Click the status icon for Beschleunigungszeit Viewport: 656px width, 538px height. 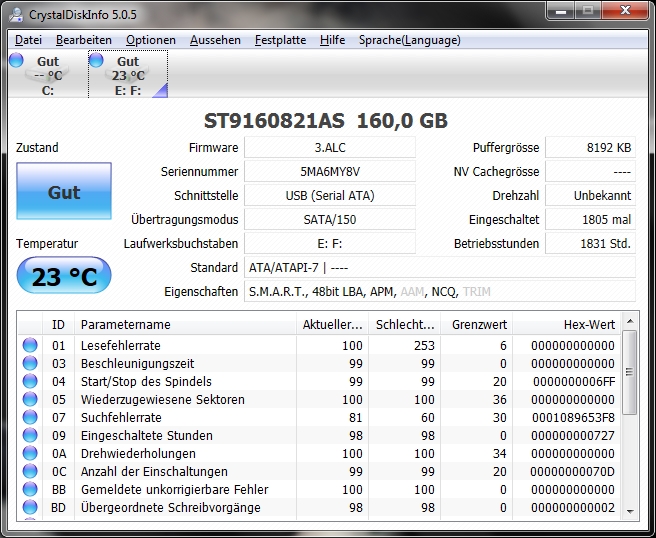[x=30, y=363]
